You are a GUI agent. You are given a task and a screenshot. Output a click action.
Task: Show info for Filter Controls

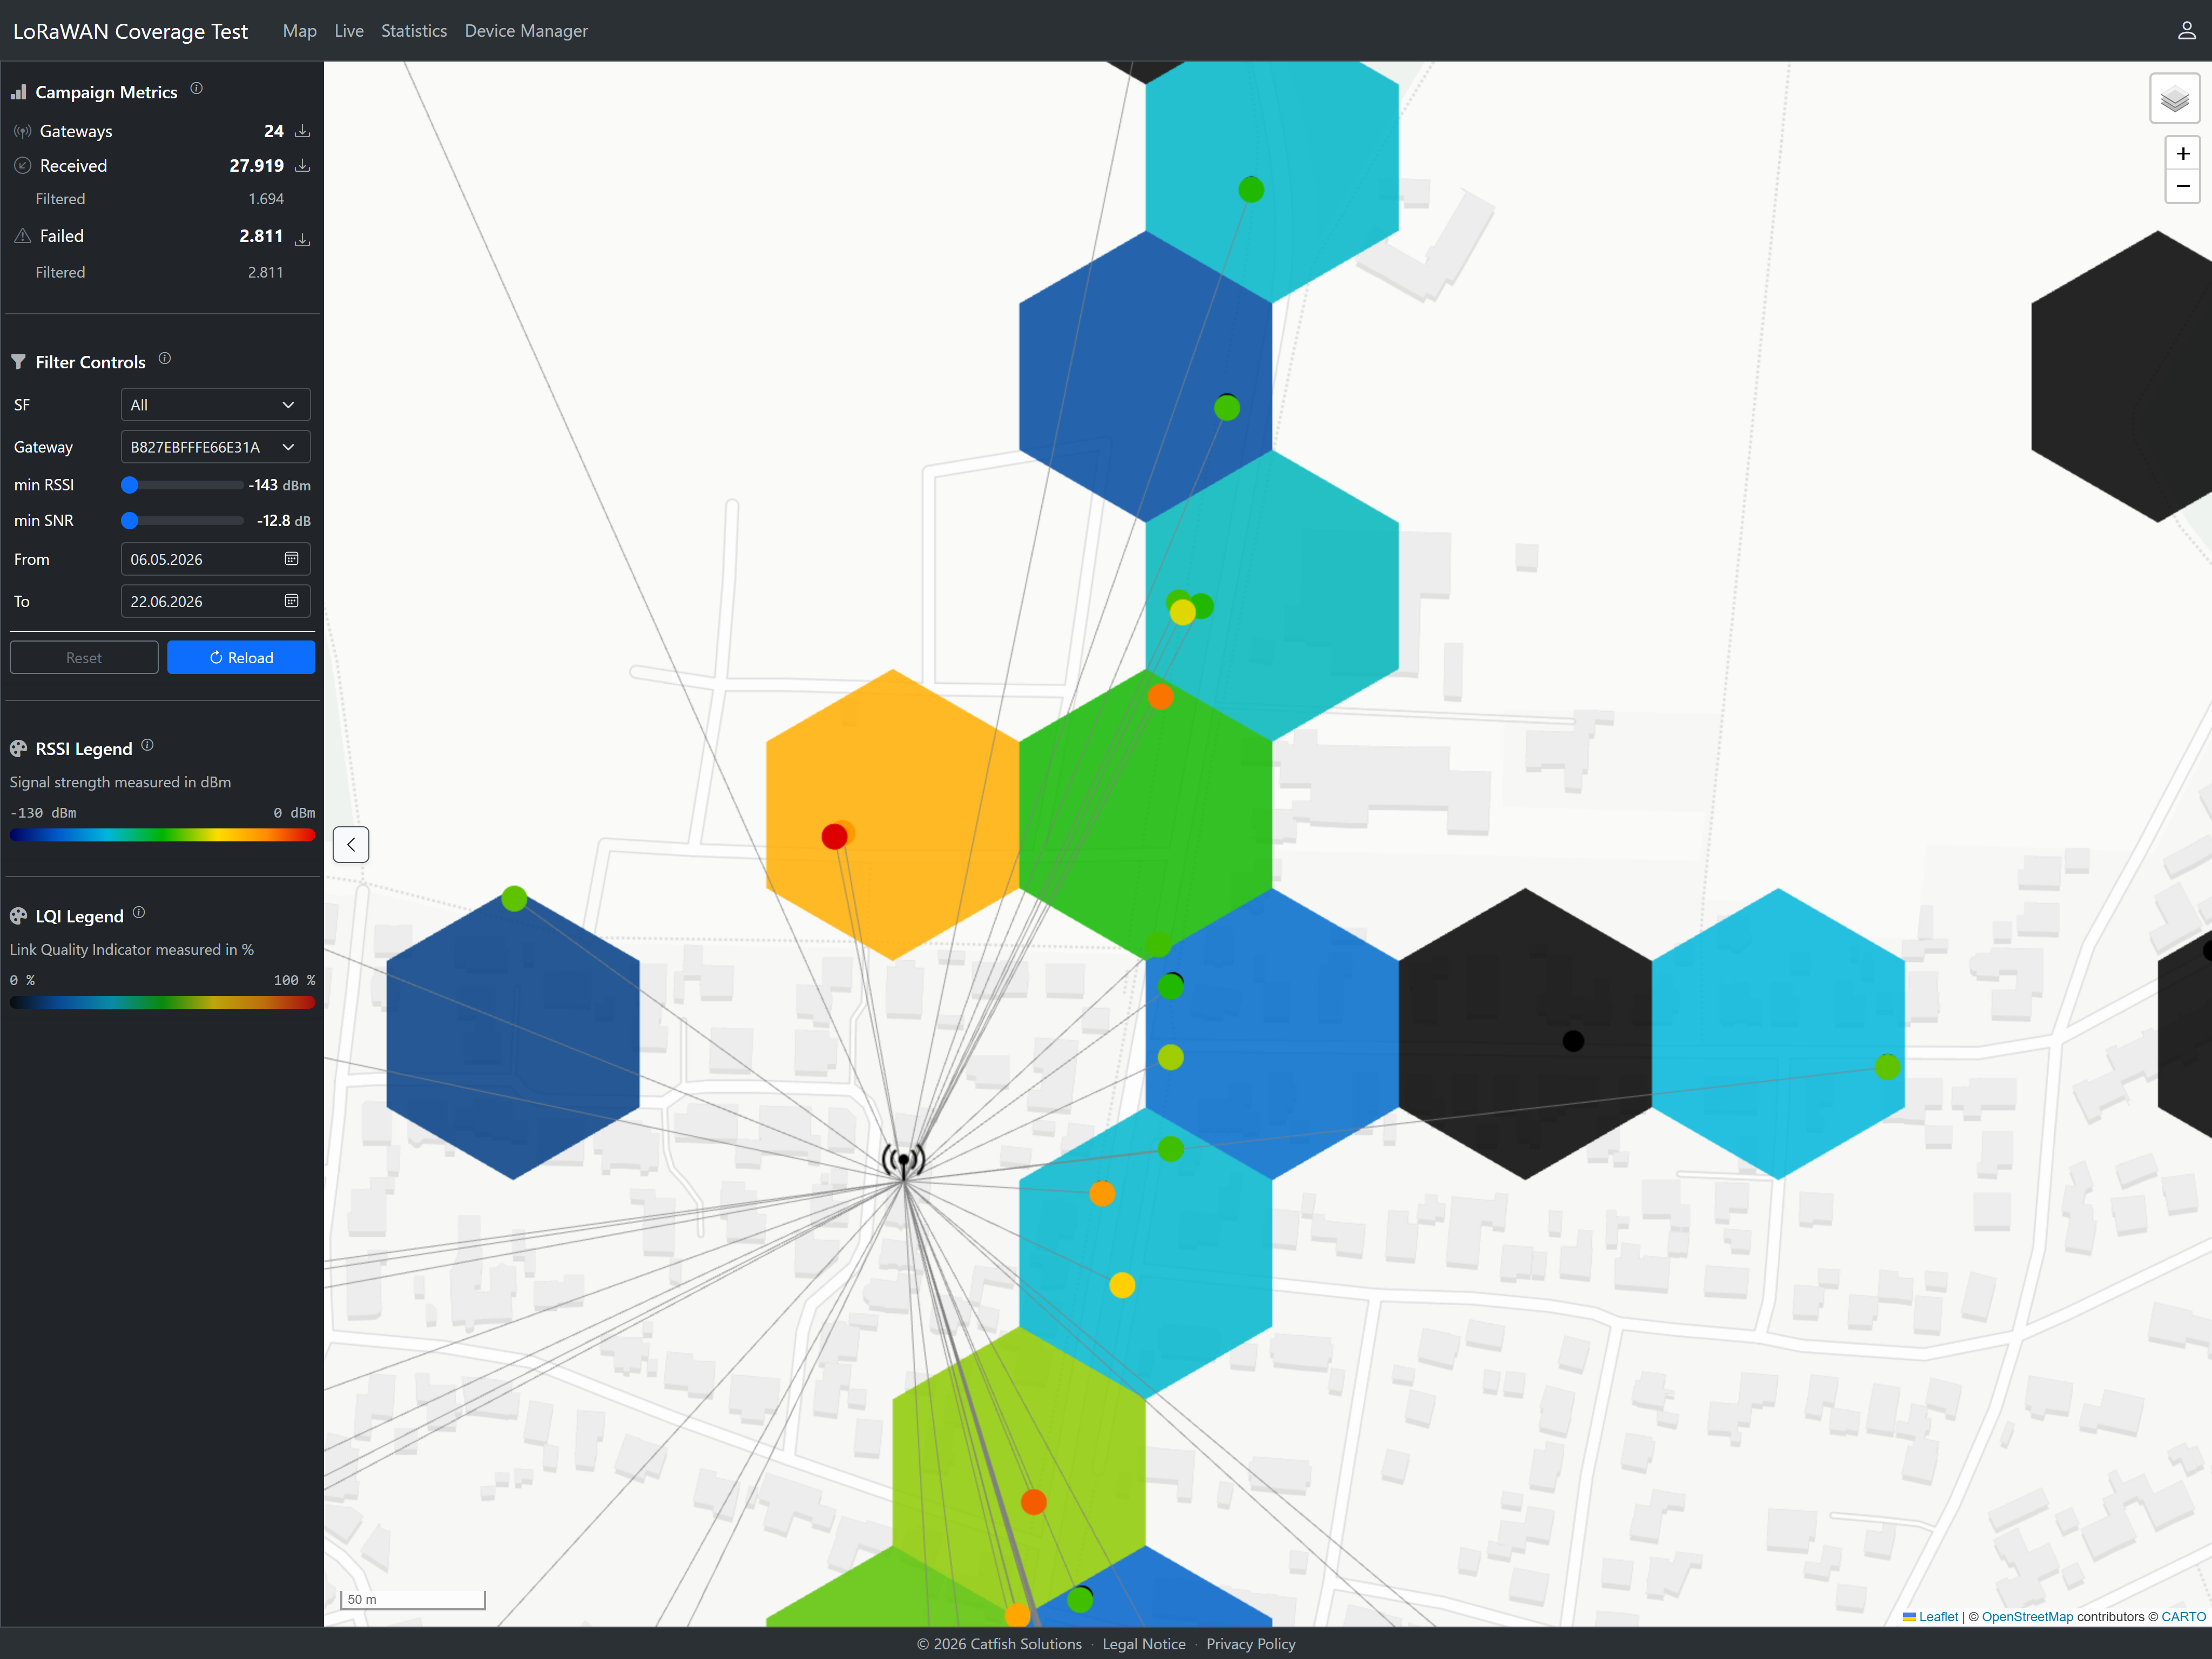point(165,358)
